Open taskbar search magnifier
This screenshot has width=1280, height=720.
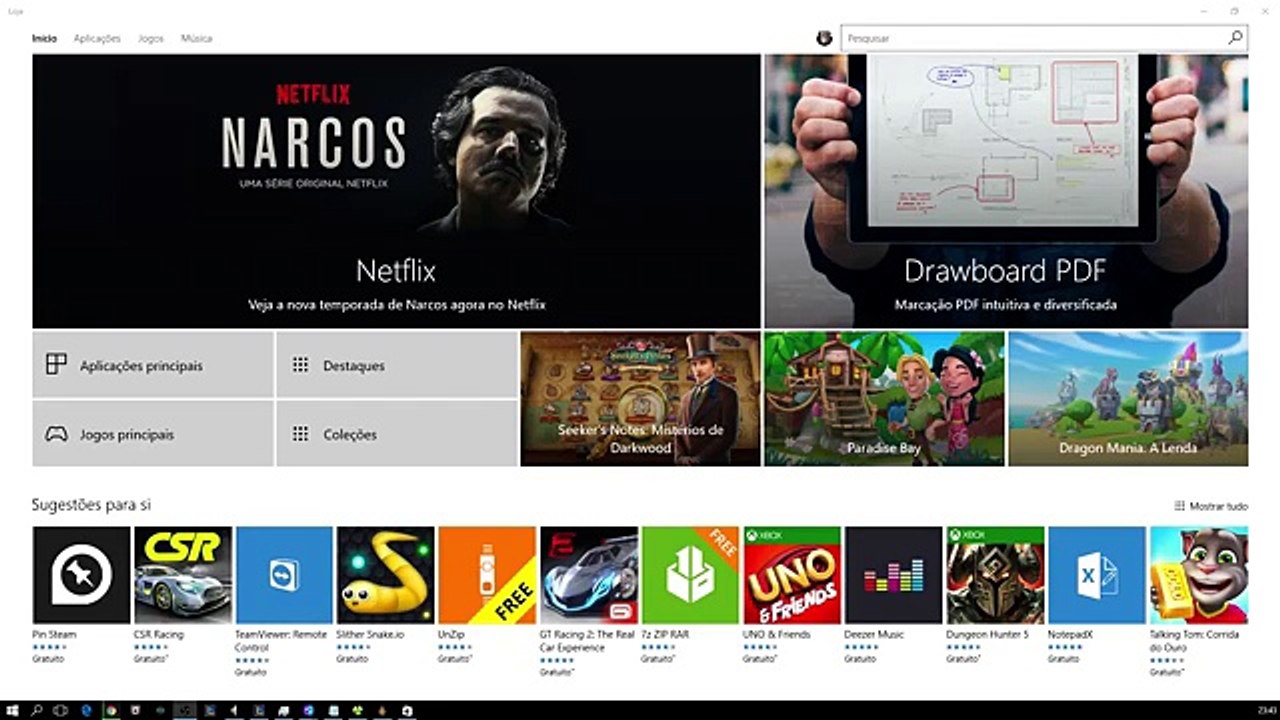(37, 711)
